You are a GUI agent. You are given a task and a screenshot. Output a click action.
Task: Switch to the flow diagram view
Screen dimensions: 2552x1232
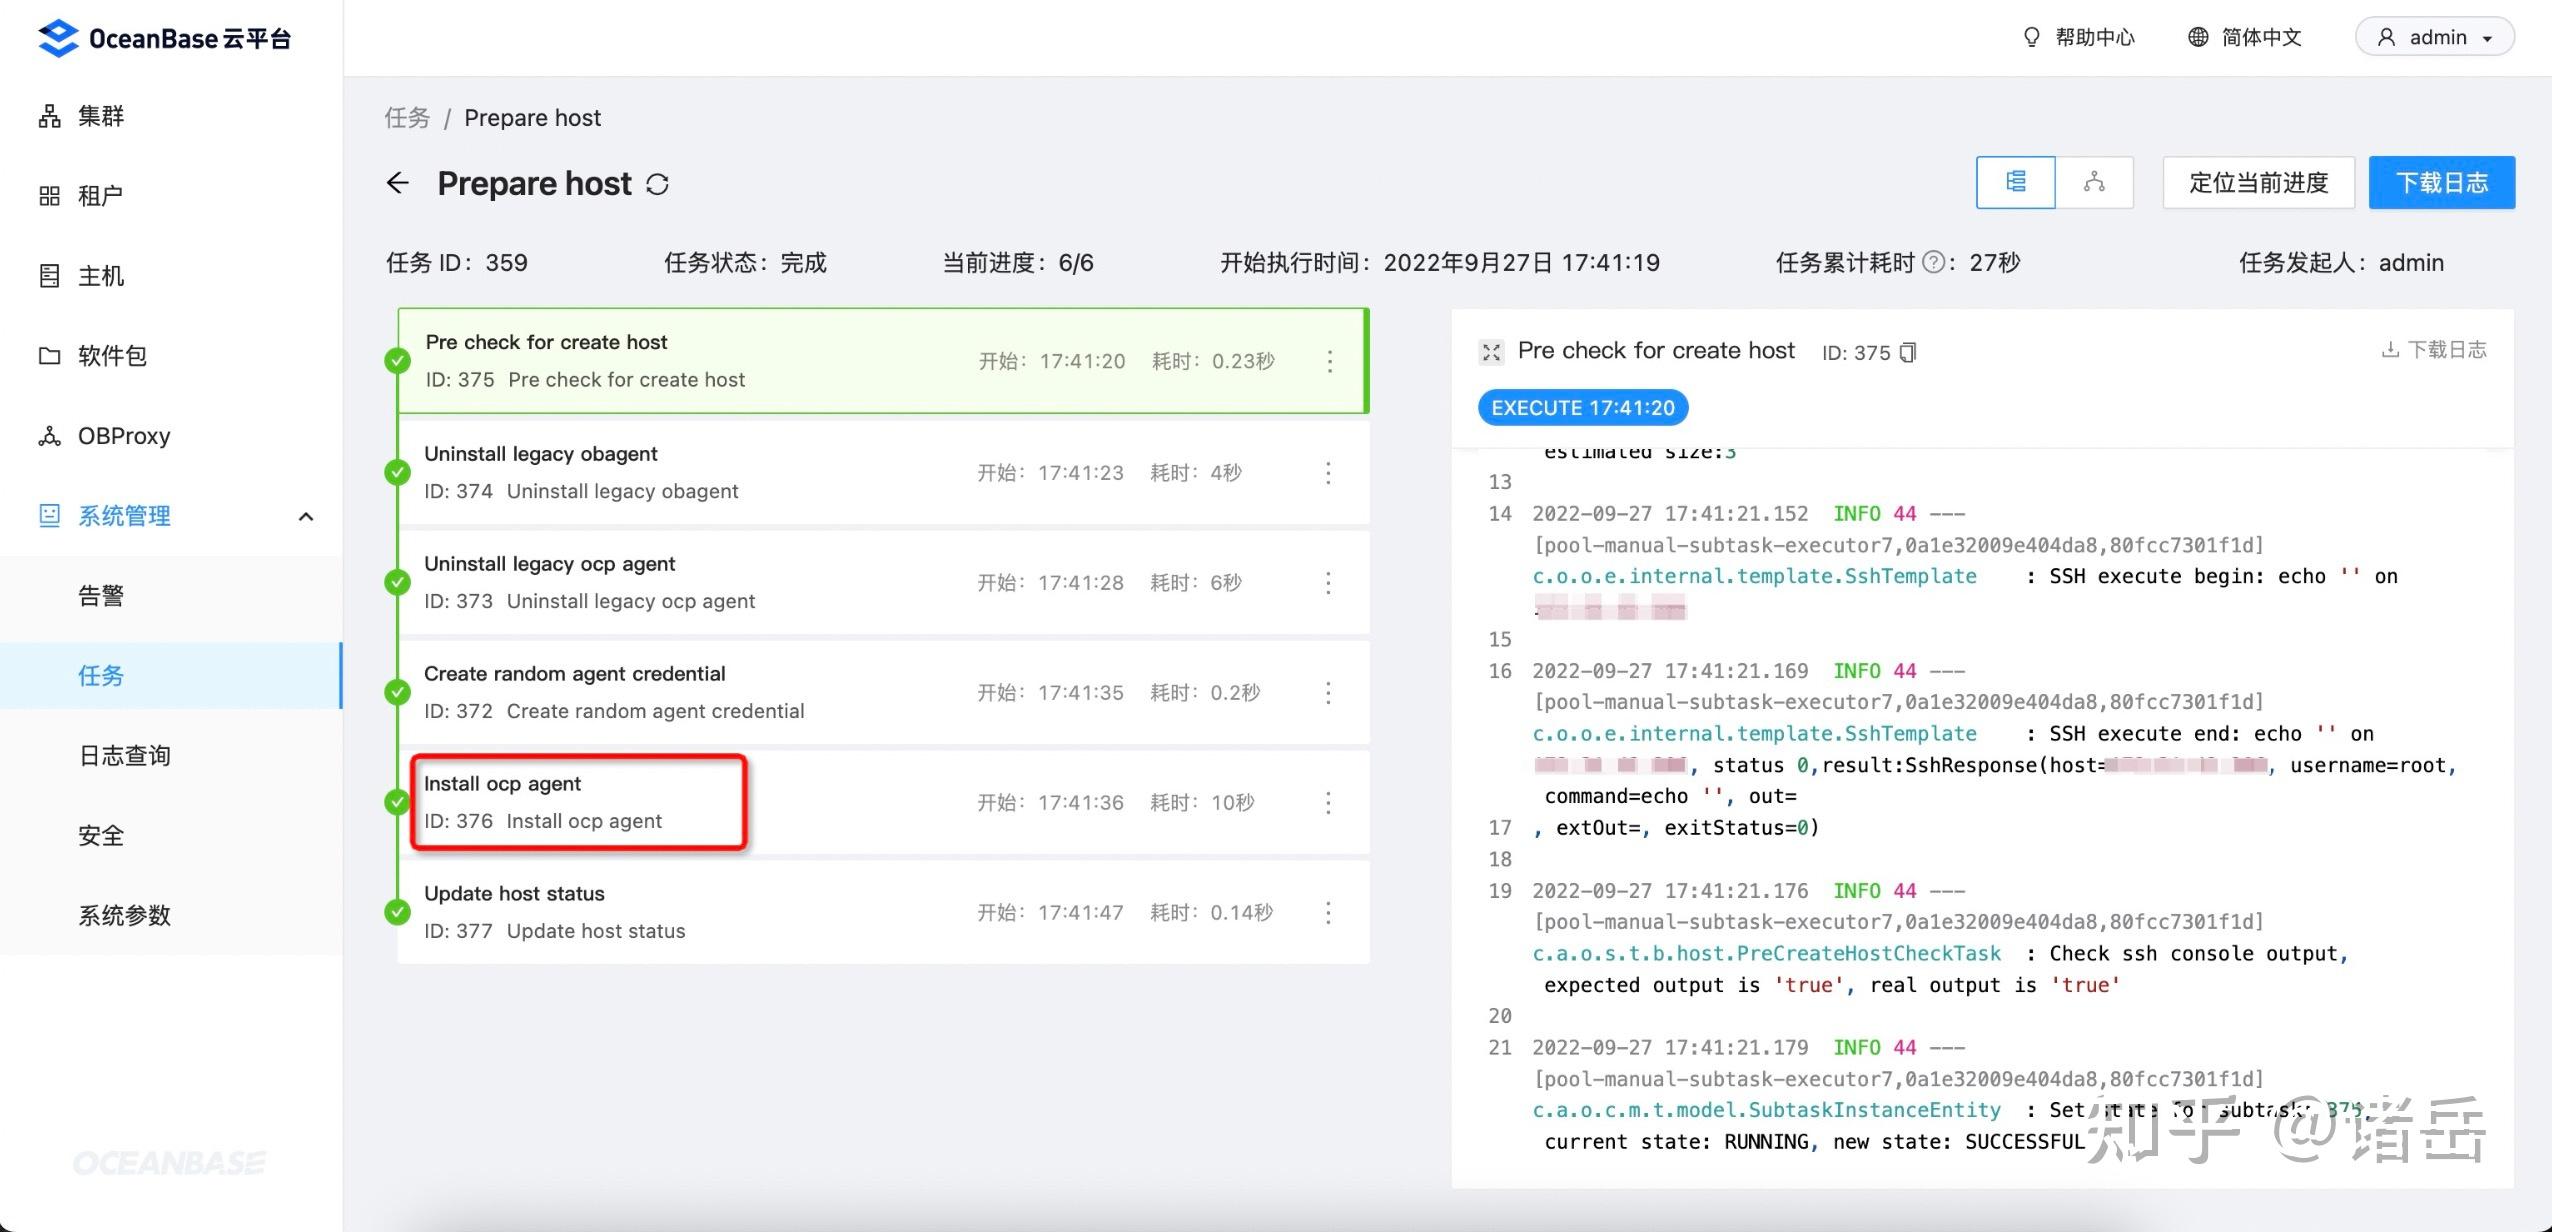coord(2095,182)
